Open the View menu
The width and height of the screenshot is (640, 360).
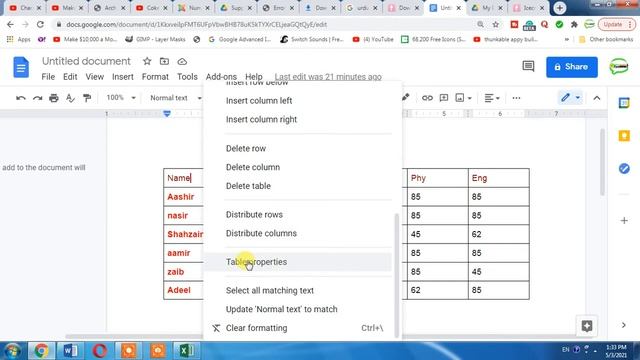[95, 77]
